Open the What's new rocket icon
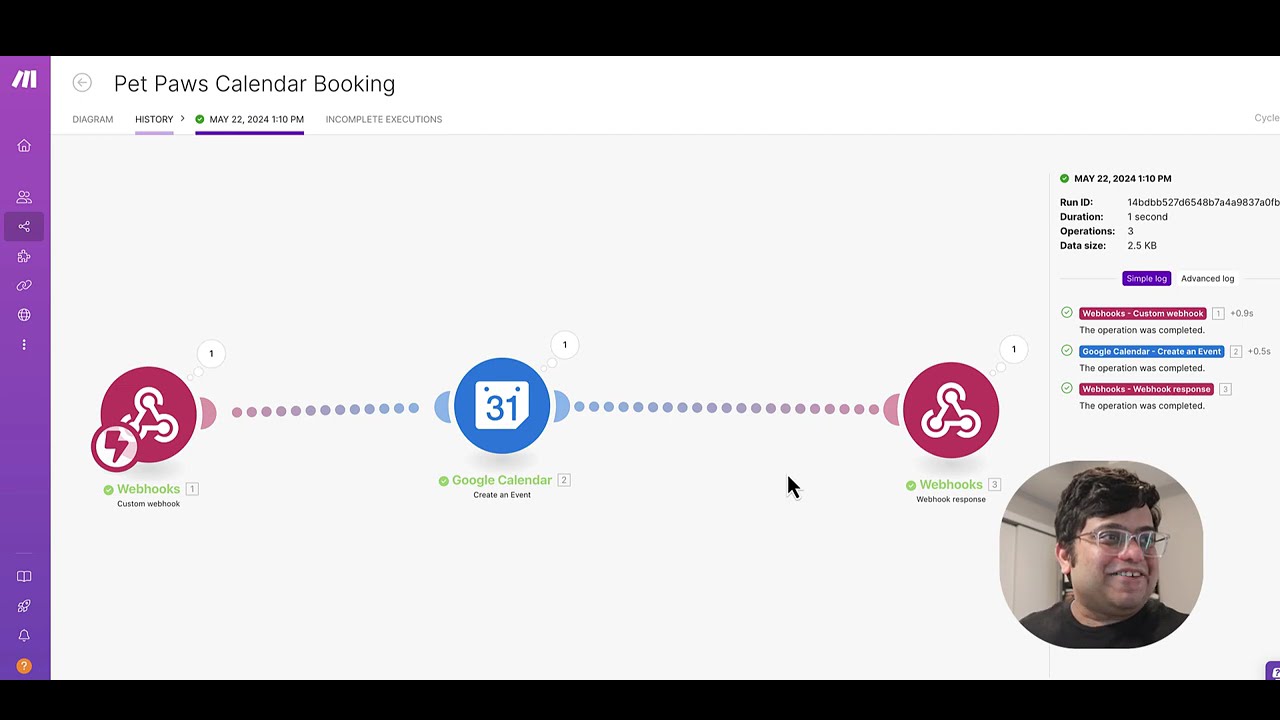Screen dimensions: 1280x720 click(24, 606)
